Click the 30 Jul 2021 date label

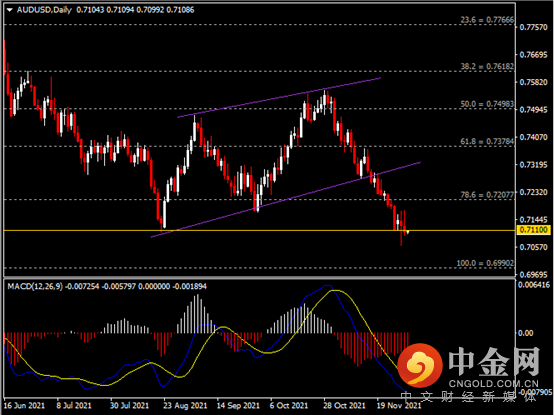point(129,405)
